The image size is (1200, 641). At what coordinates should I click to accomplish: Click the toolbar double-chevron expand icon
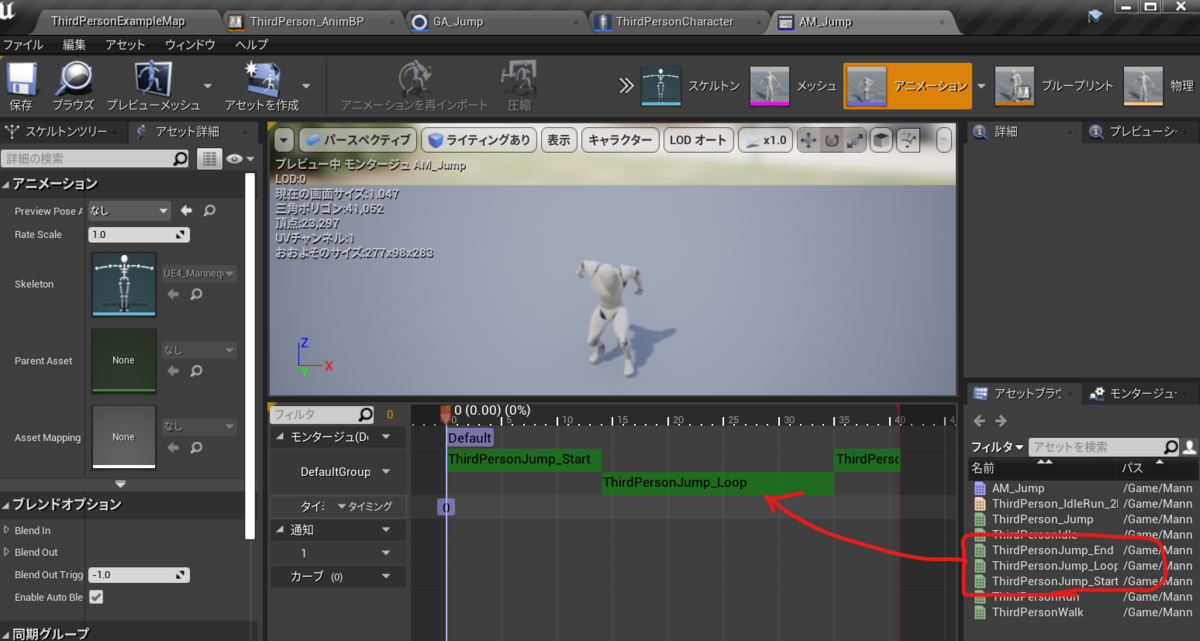click(625, 86)
